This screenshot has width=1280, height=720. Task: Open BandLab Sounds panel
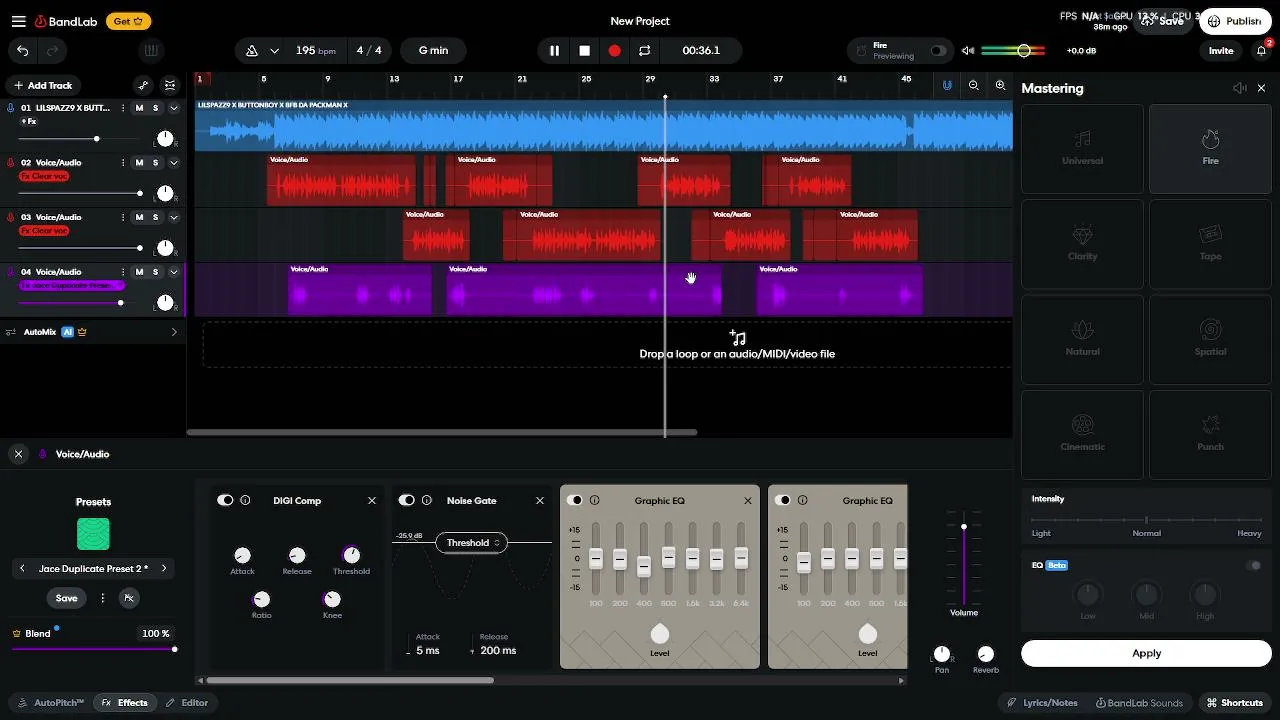pyautogui.click(x=1139, y=703)
